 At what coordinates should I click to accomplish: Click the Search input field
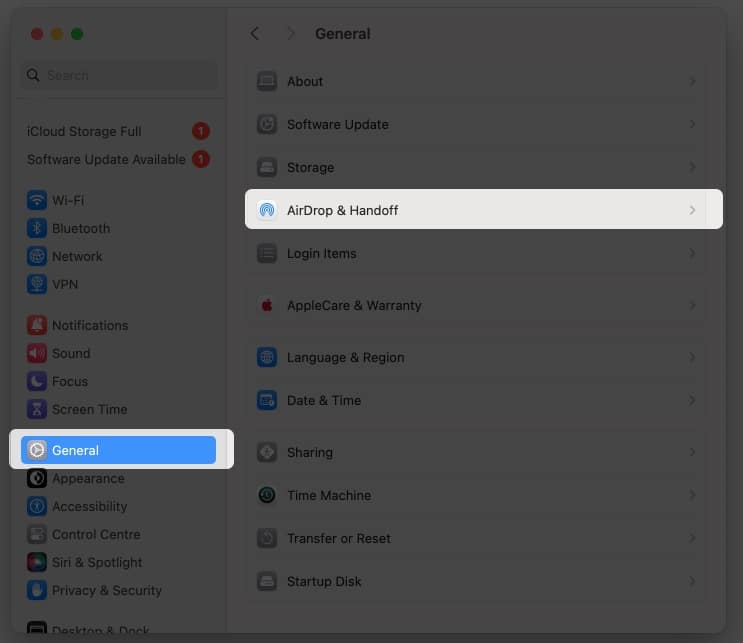(x=120, y=75)
